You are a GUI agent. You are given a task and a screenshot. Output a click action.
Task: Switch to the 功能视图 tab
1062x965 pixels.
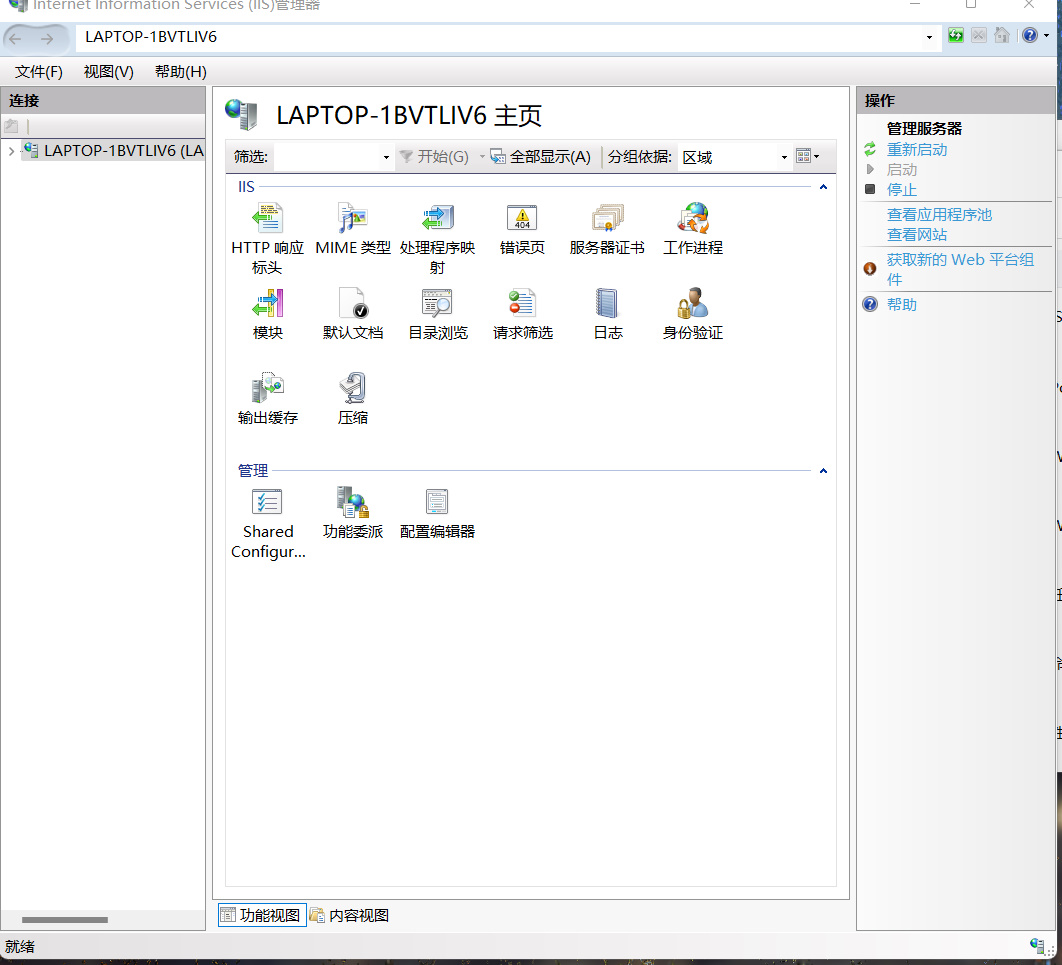coord(262,916)
